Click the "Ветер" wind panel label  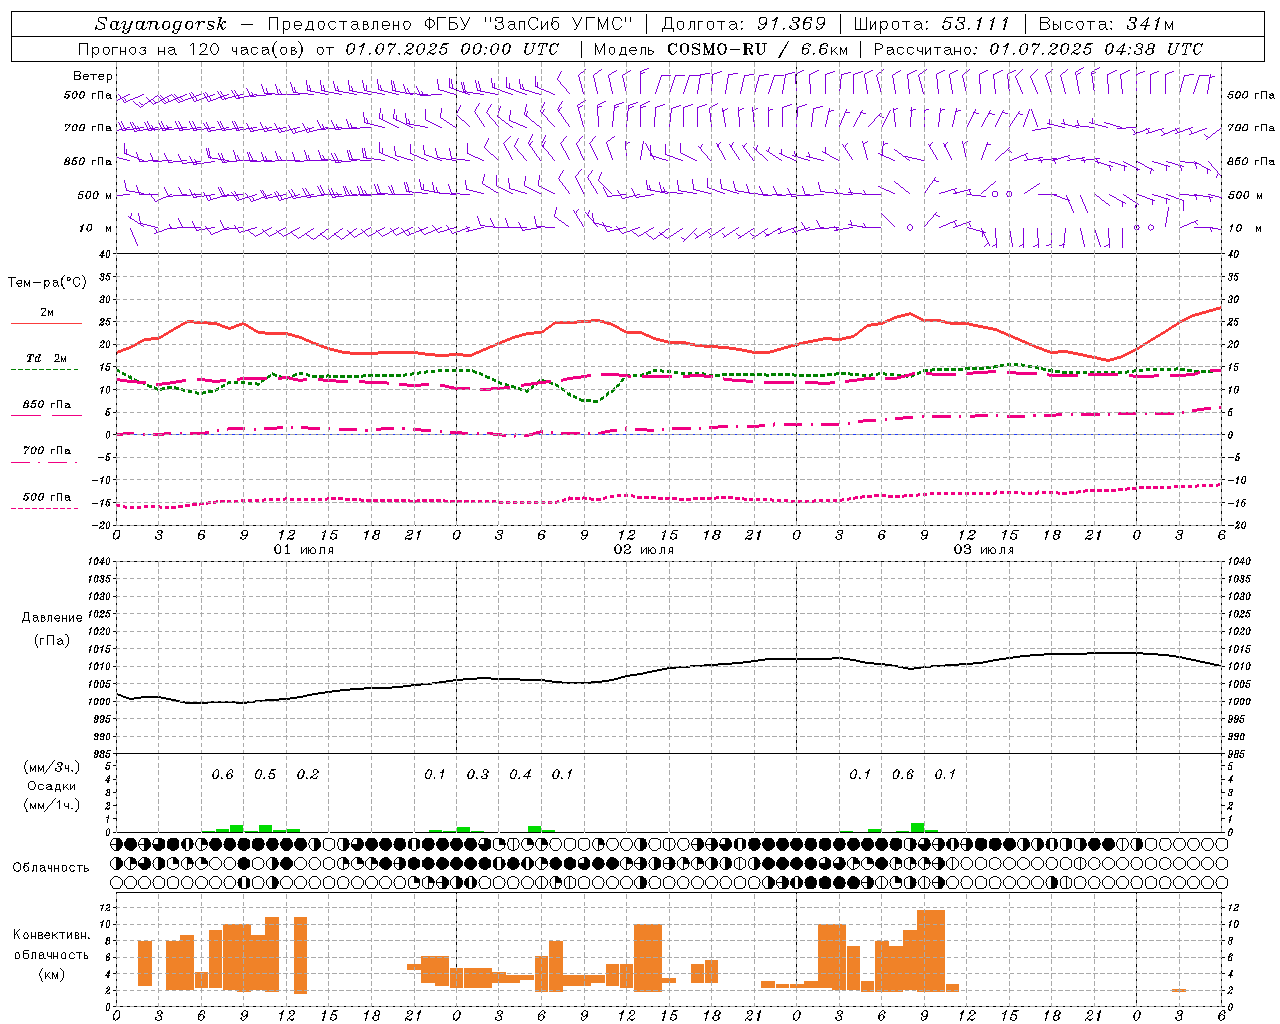[x=93, y=76]
